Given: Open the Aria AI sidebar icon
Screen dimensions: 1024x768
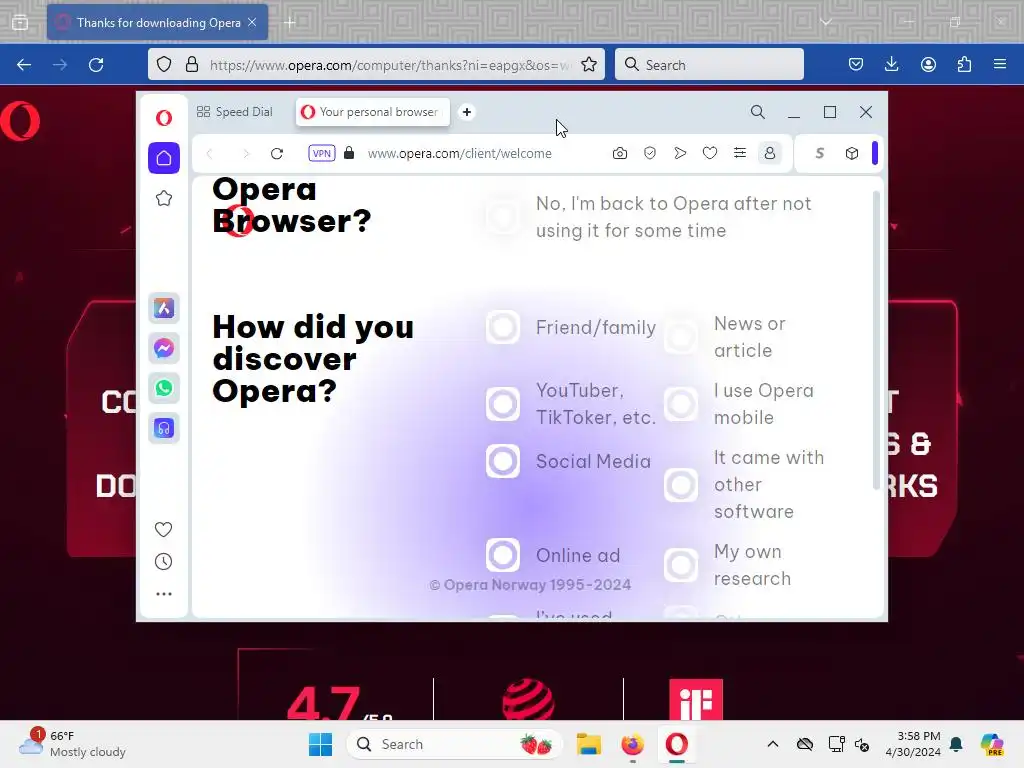Looking at the screenshot, I should [x=164, y=308].
